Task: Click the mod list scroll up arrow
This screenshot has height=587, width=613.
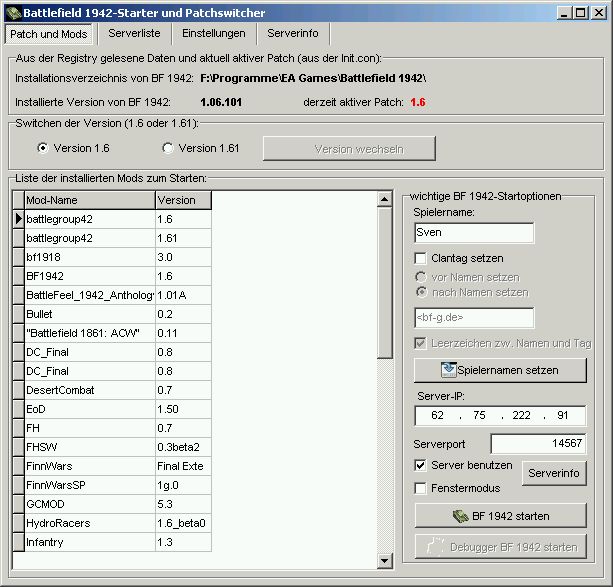Action: [385, 199]
